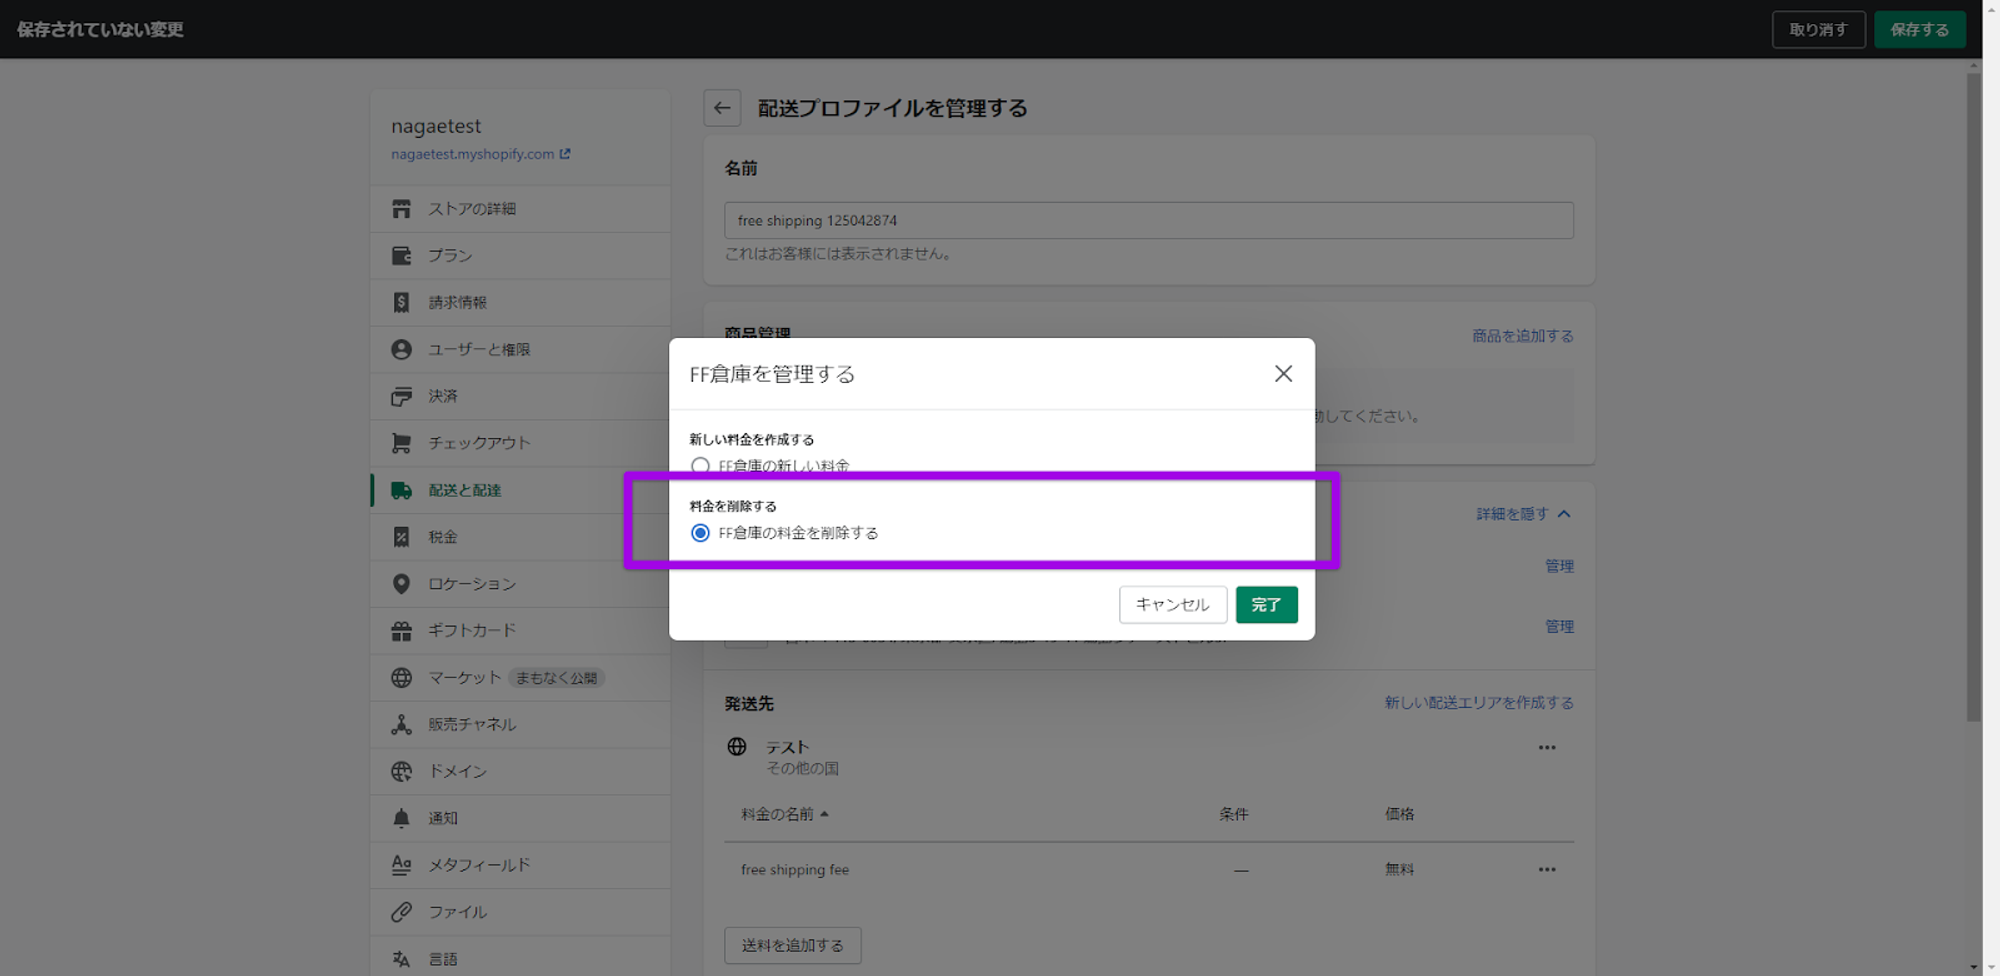
Task: Click the free shipping fee rate name
Action: pyautogui.click(x=795, y=870)
